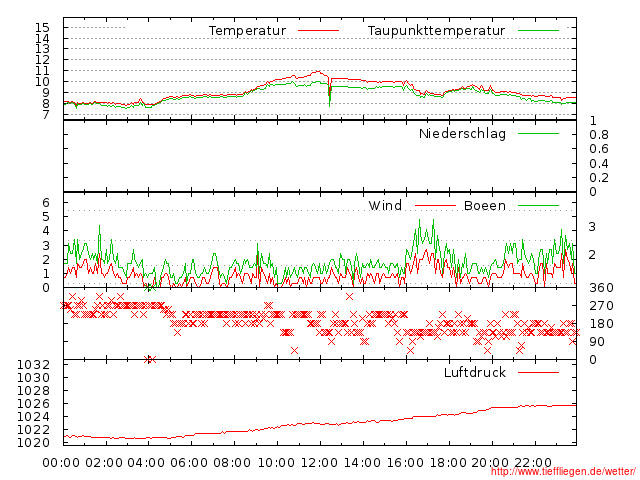Click the 6 wind speed axis value

tap(46, 202)
